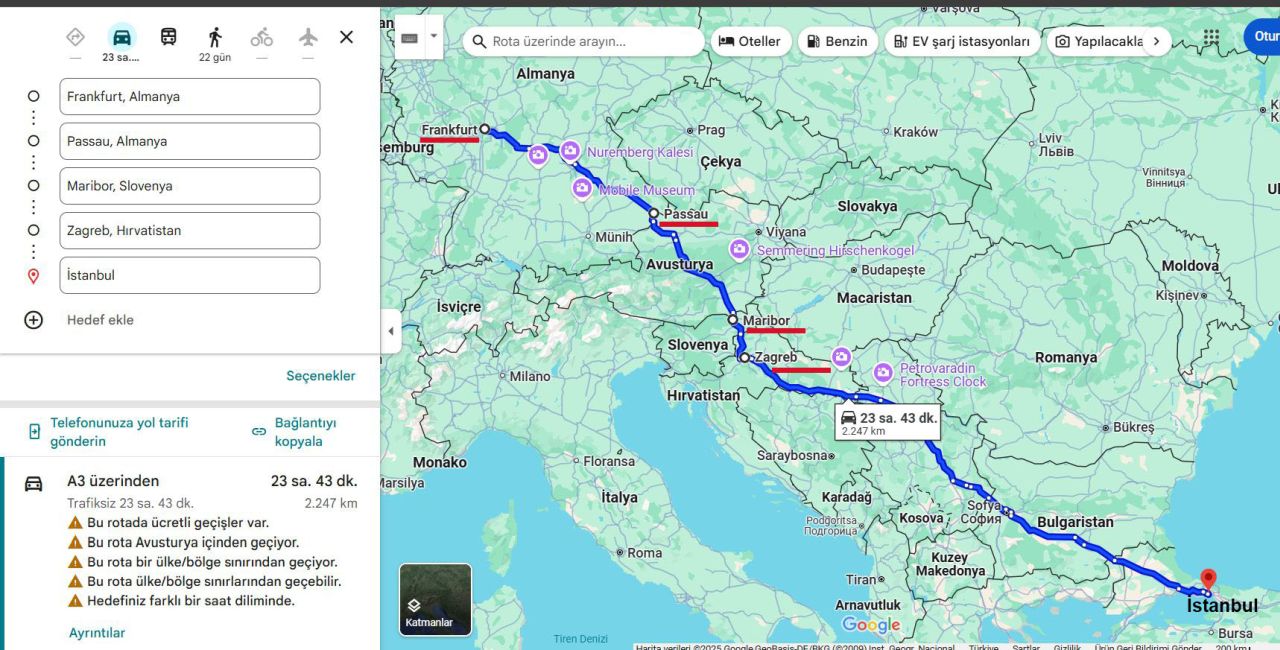This screenshot has width=1280, height=650.
Task: Click the İstanbul red destination pin
Action: coord(1208,580)
